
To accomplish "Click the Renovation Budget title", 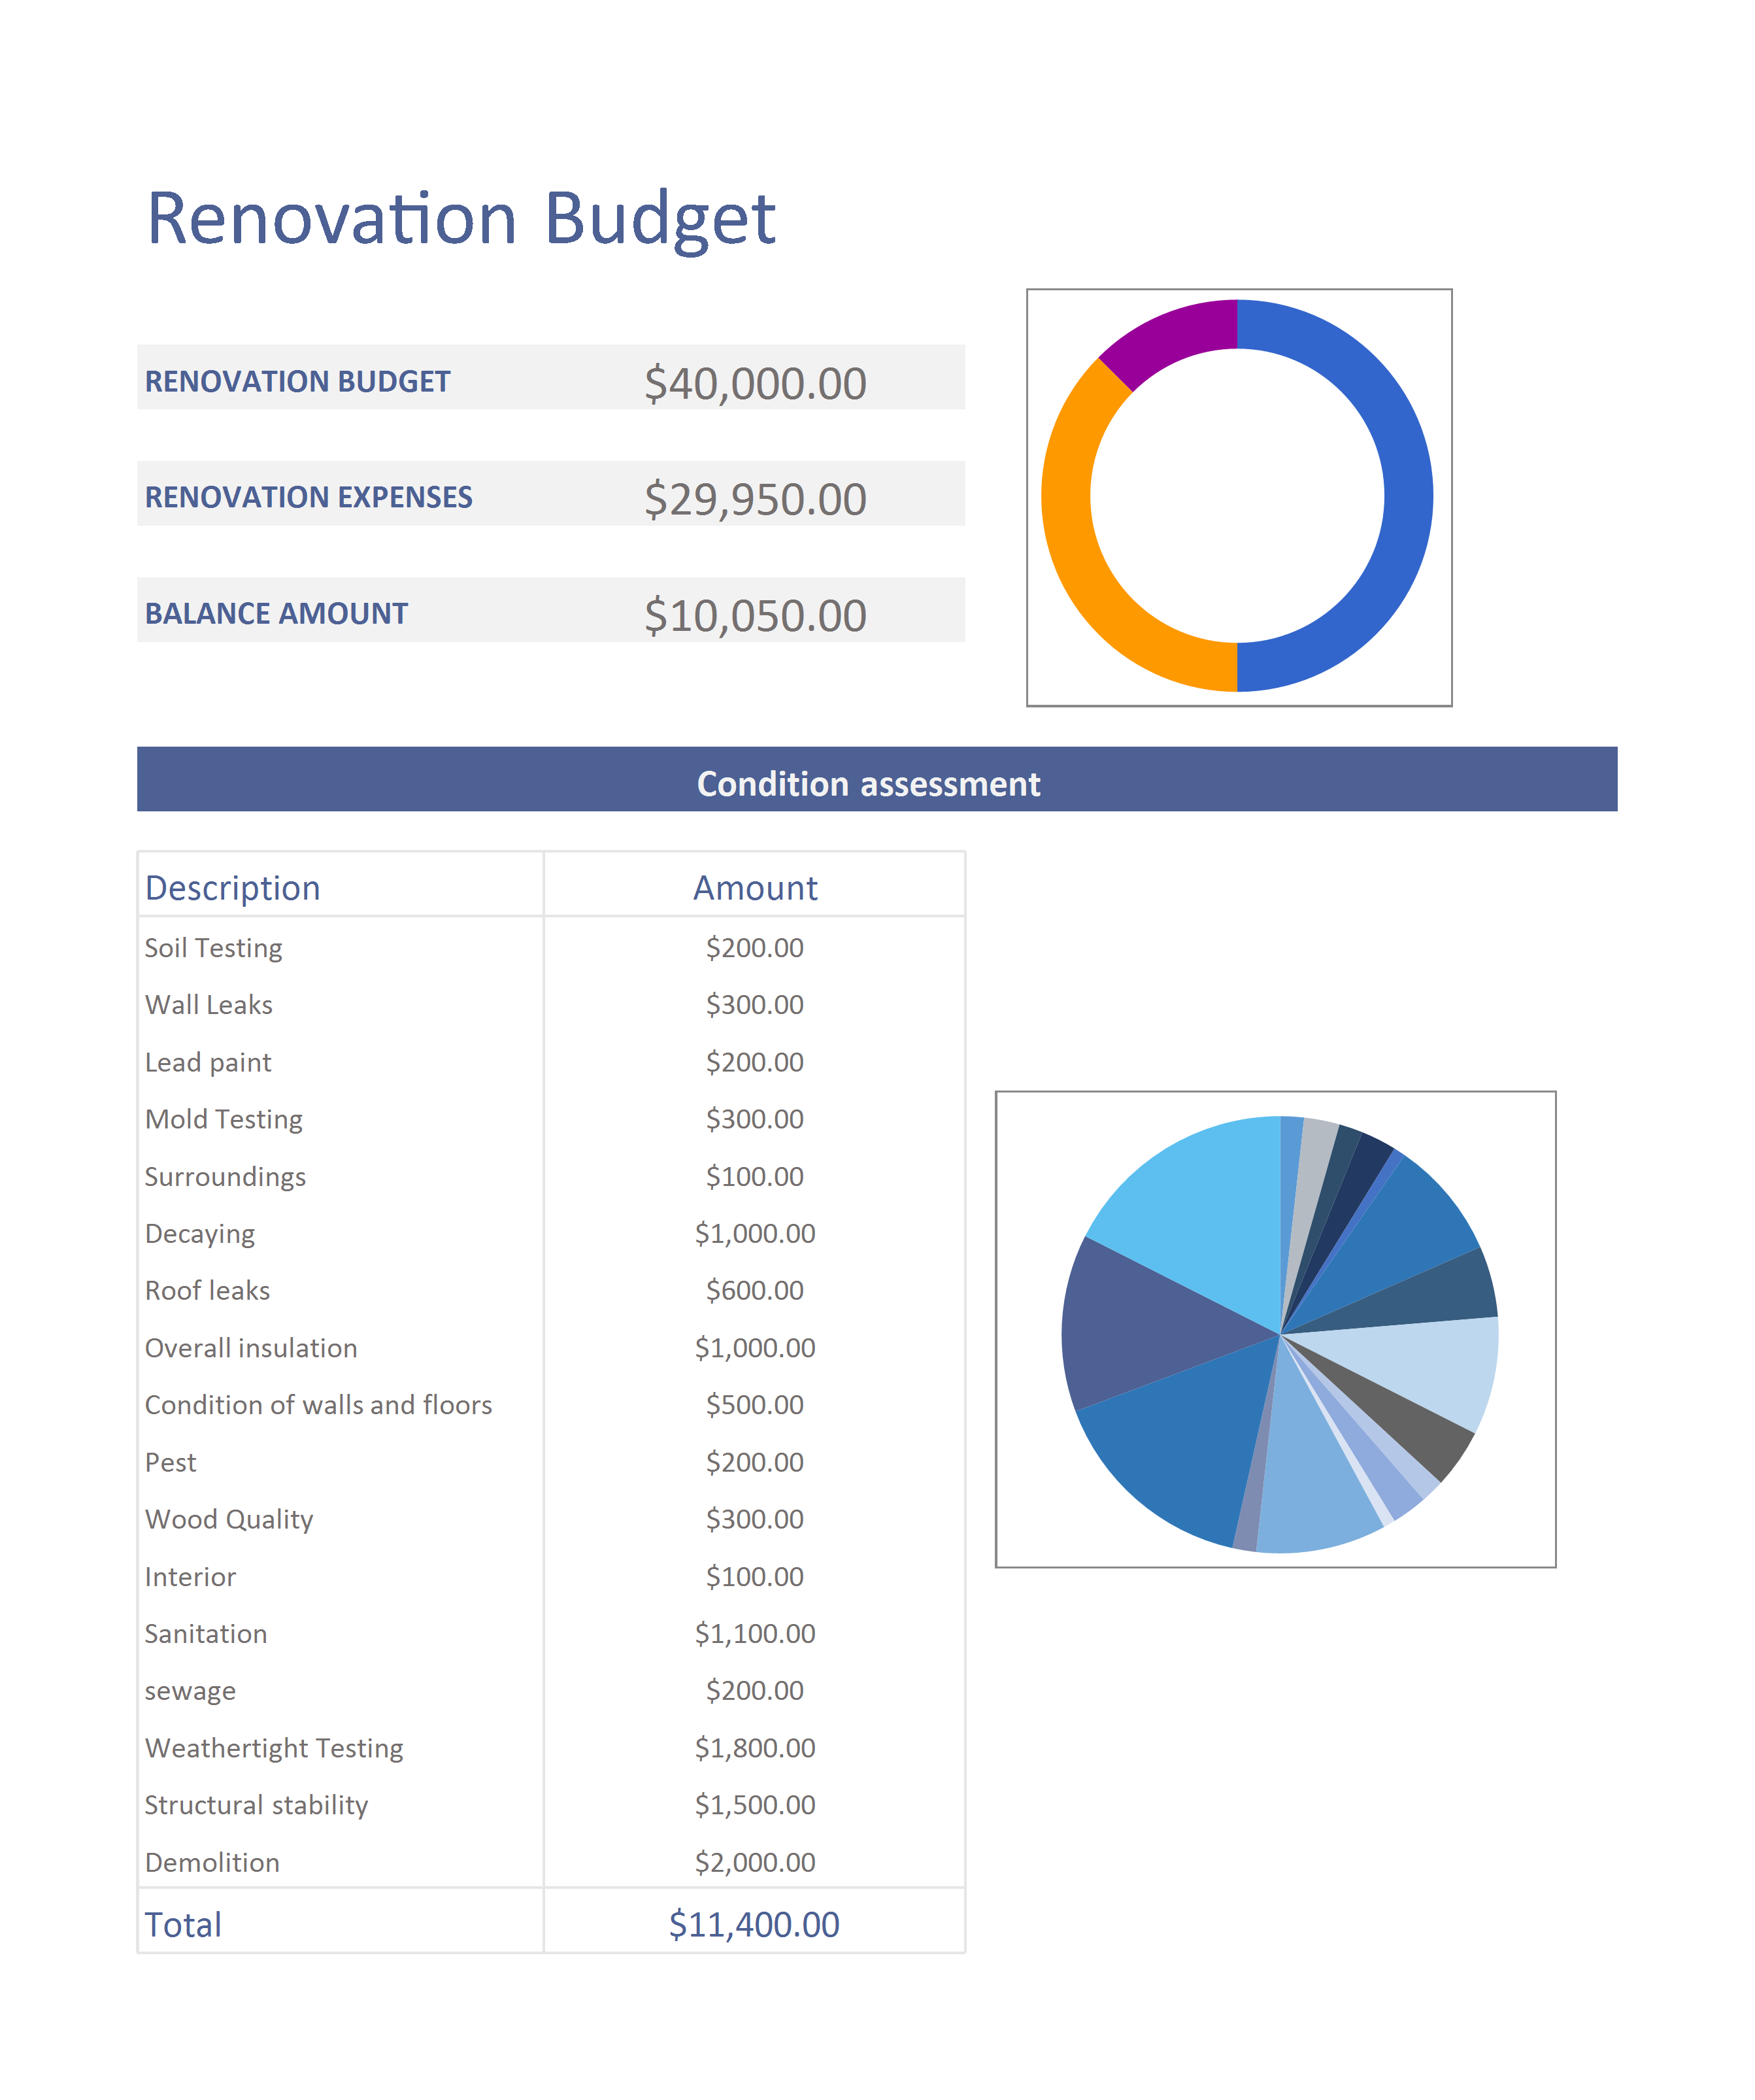I will pos(461,219).
